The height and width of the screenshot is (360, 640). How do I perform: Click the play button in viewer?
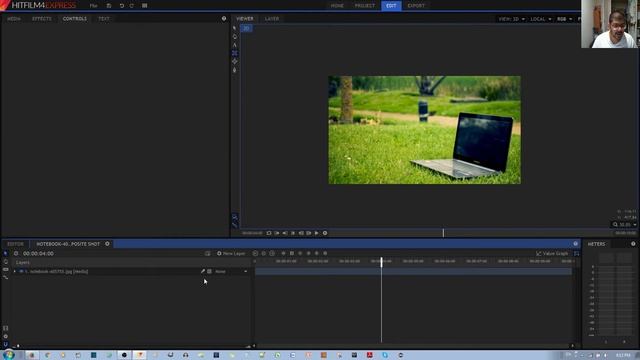tap(316, 233)
